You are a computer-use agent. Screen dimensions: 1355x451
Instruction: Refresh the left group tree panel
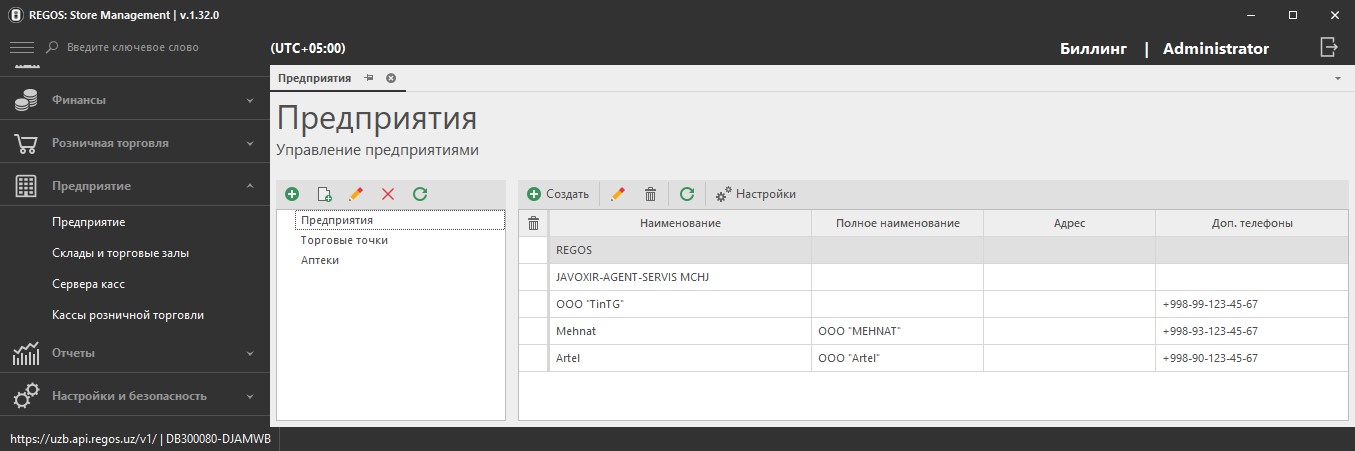click(x=420, y=194)
